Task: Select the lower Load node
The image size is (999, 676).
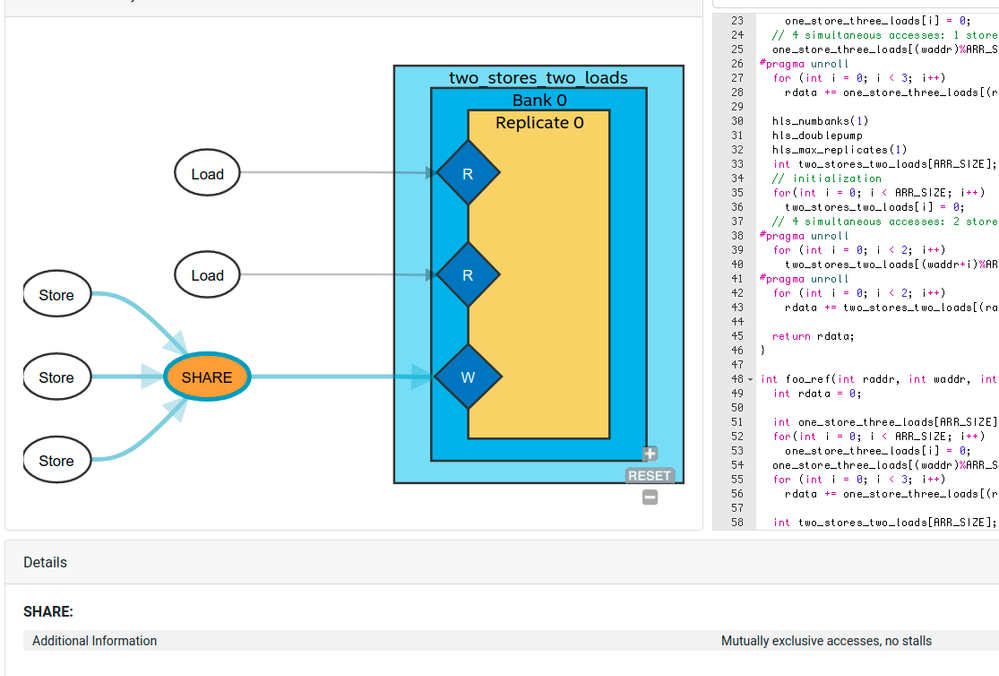Action: pyautogui.click(x=207, y=275)
